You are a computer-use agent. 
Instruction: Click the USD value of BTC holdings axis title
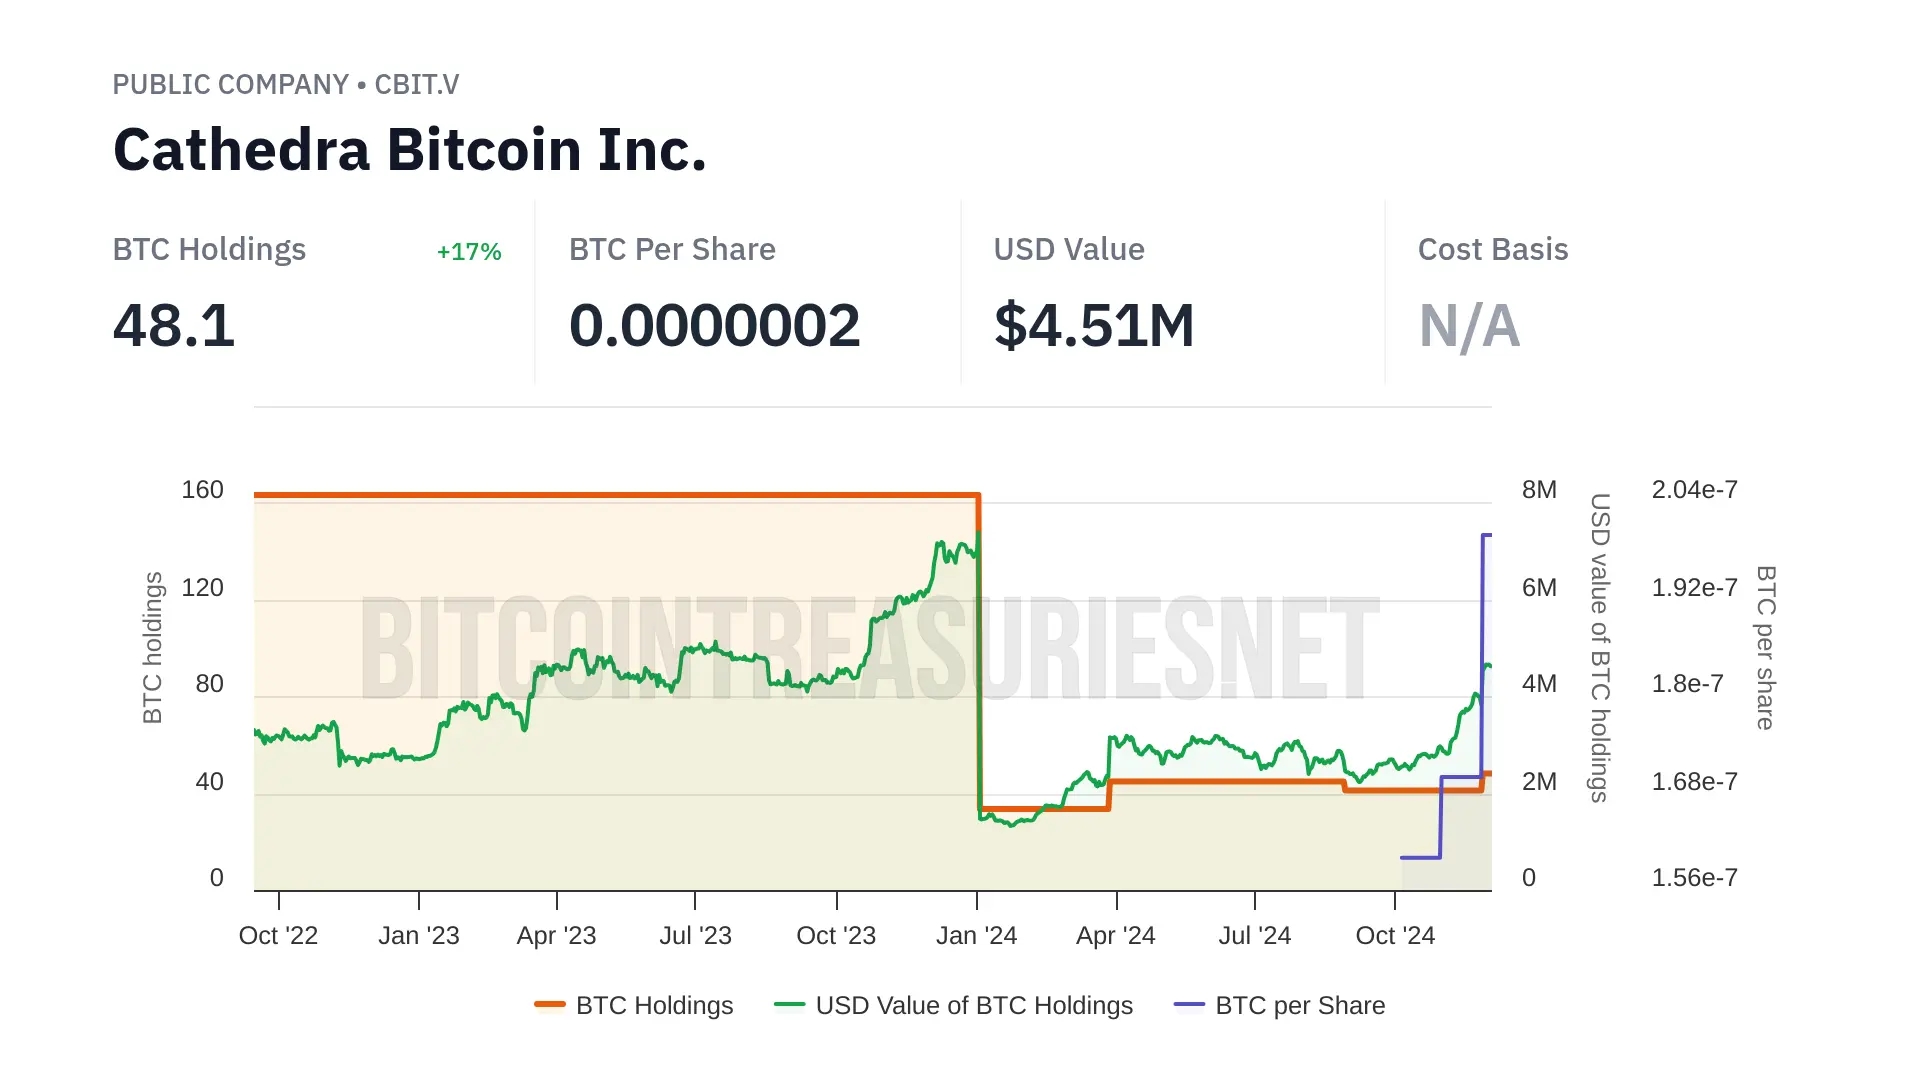(1600, 648)
